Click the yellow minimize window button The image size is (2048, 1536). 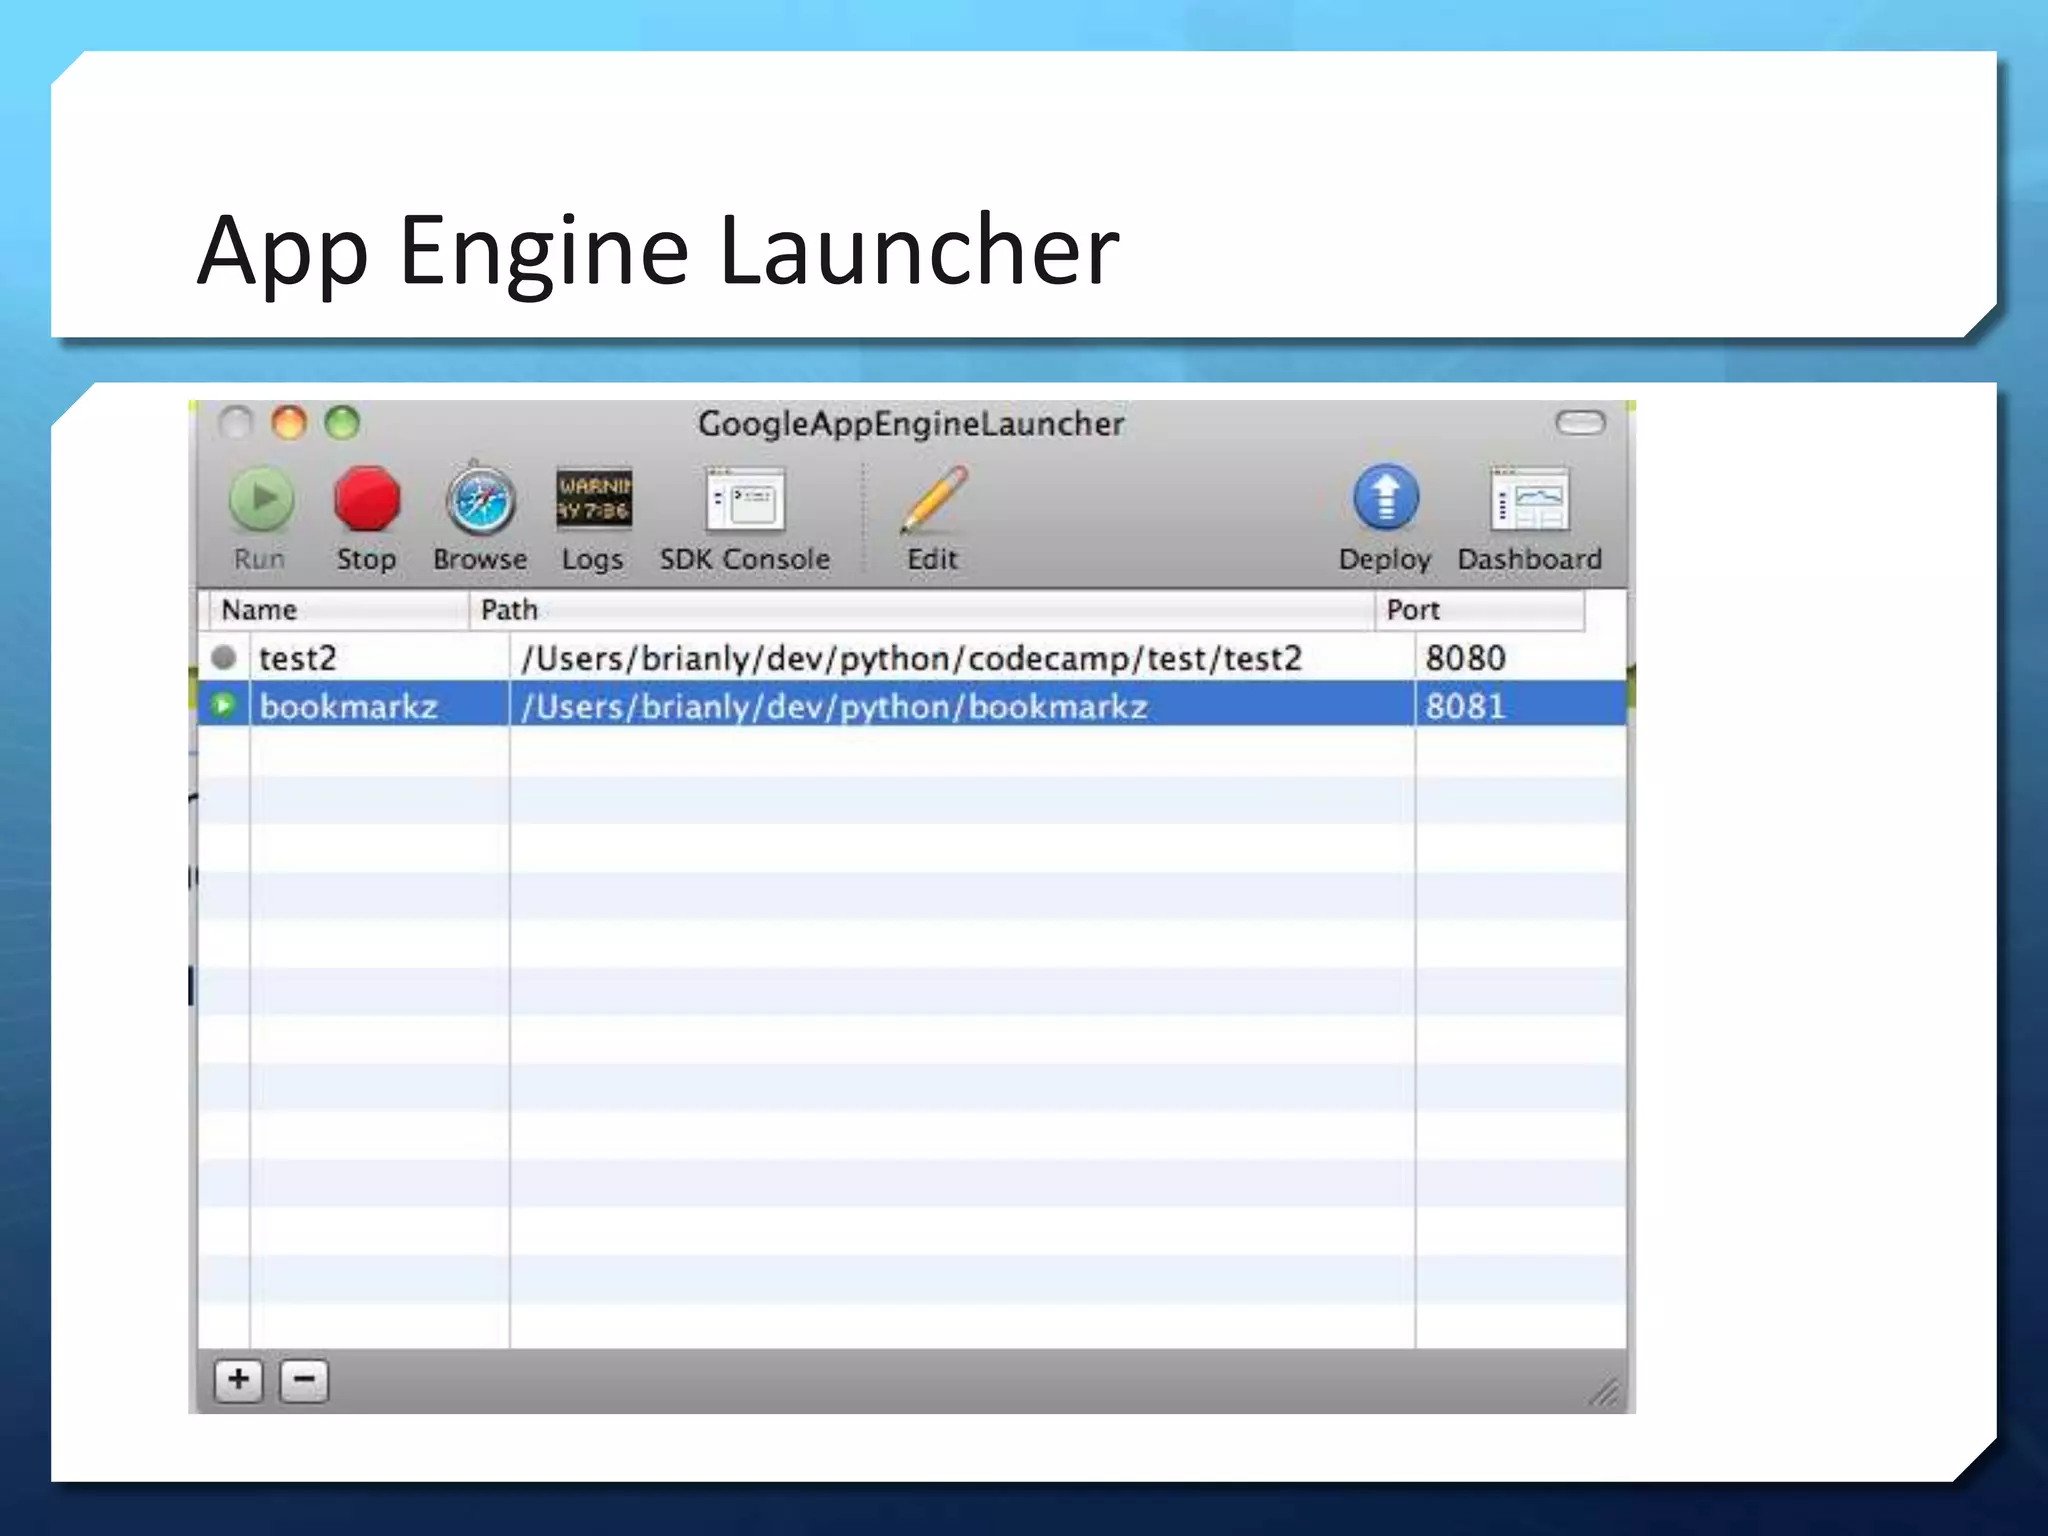tap(289, 423)
